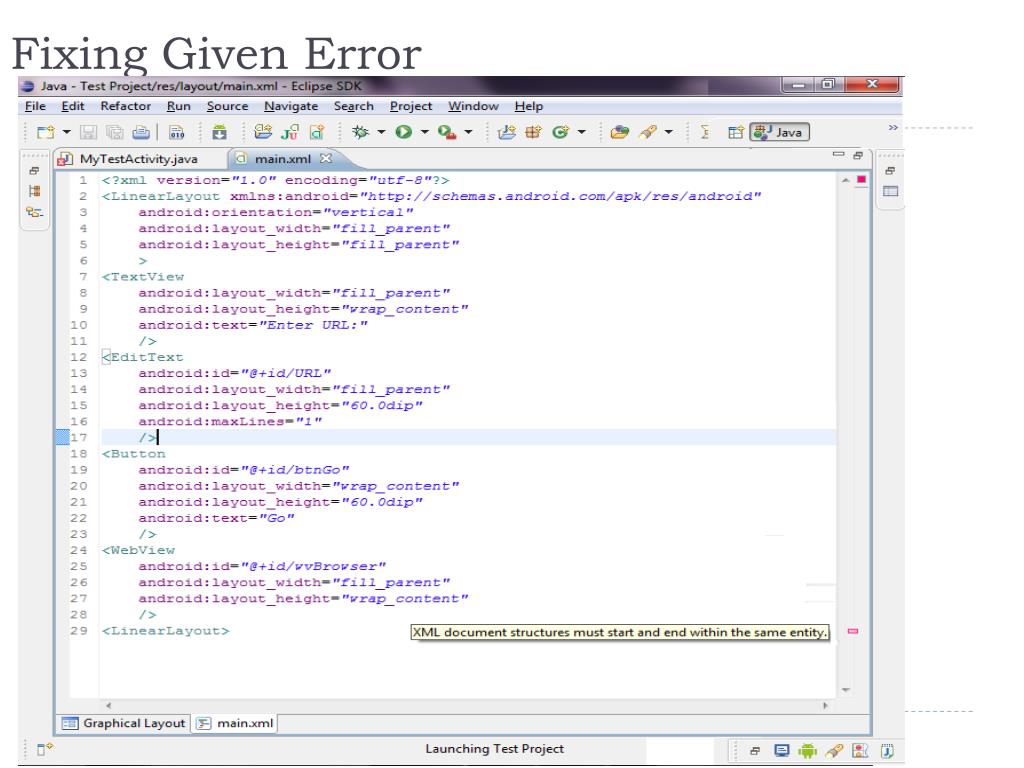
Task: Click the New Java Project icon
Action: (x=507, y=133)
